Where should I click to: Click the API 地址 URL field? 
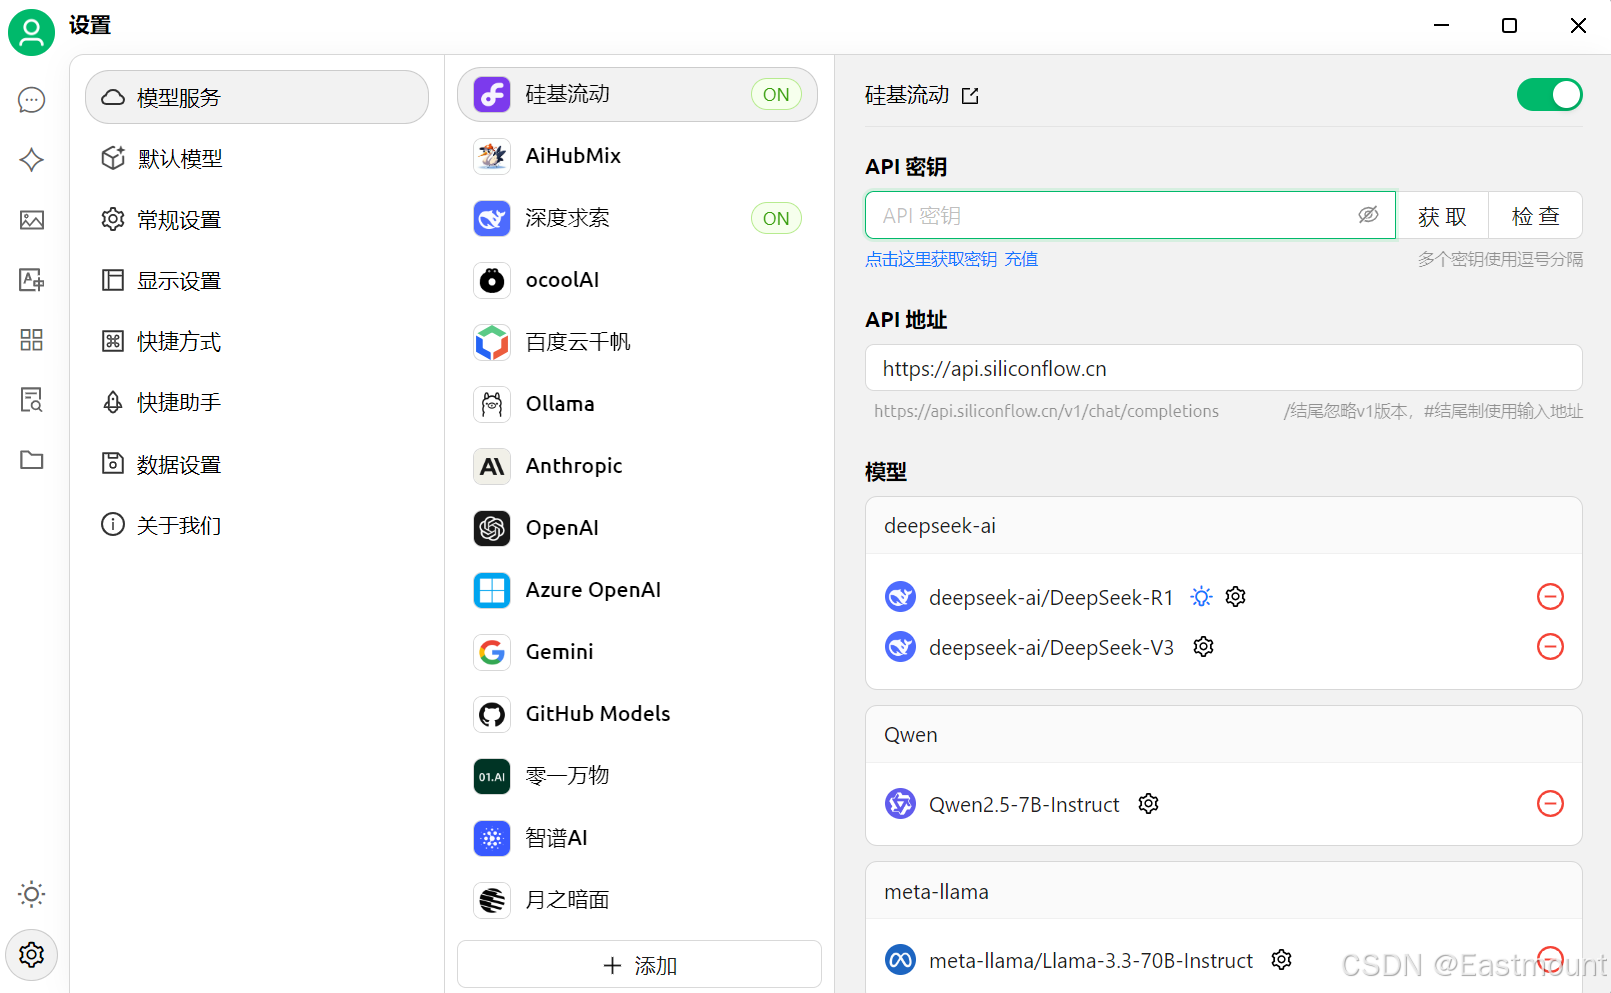point(1223,368)
